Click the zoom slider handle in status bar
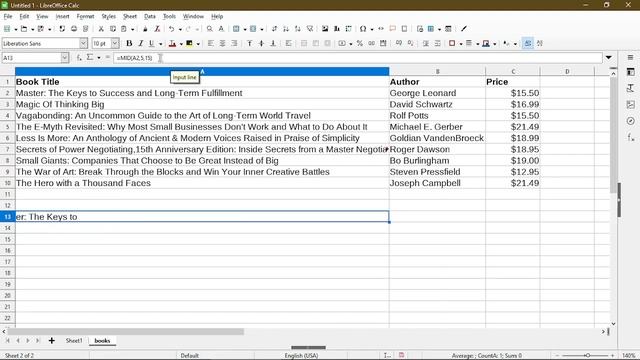Screen dimensions: 640x360 click(x=588, y=356)
